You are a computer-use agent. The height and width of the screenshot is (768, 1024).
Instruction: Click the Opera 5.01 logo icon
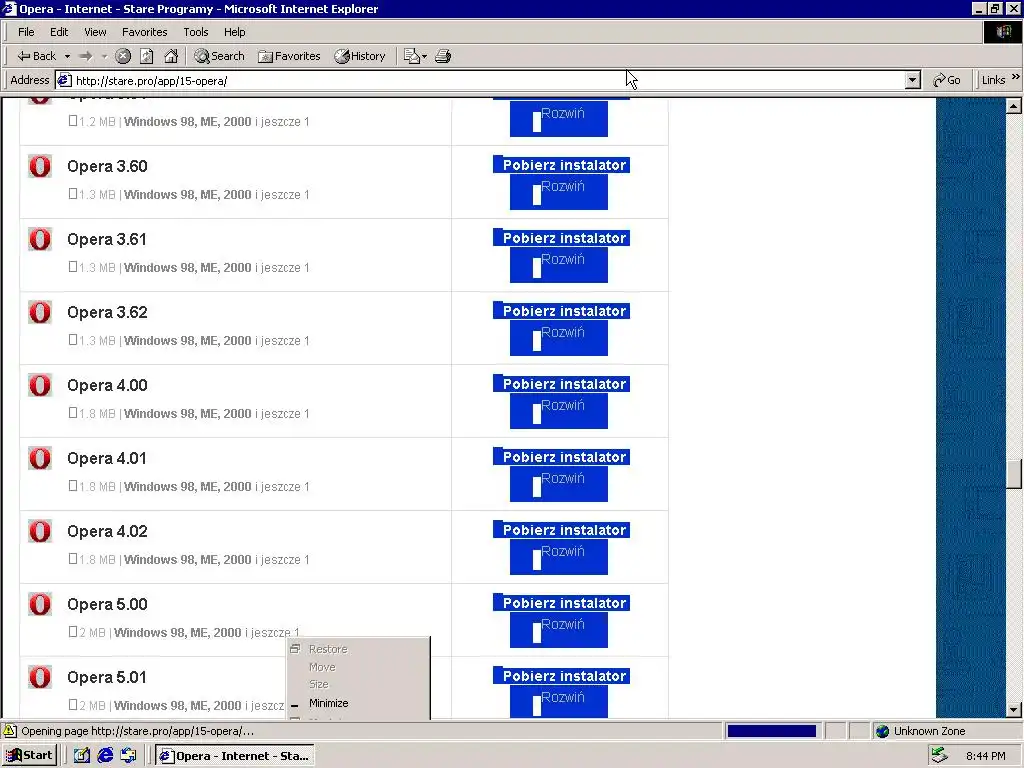[39, 677]
